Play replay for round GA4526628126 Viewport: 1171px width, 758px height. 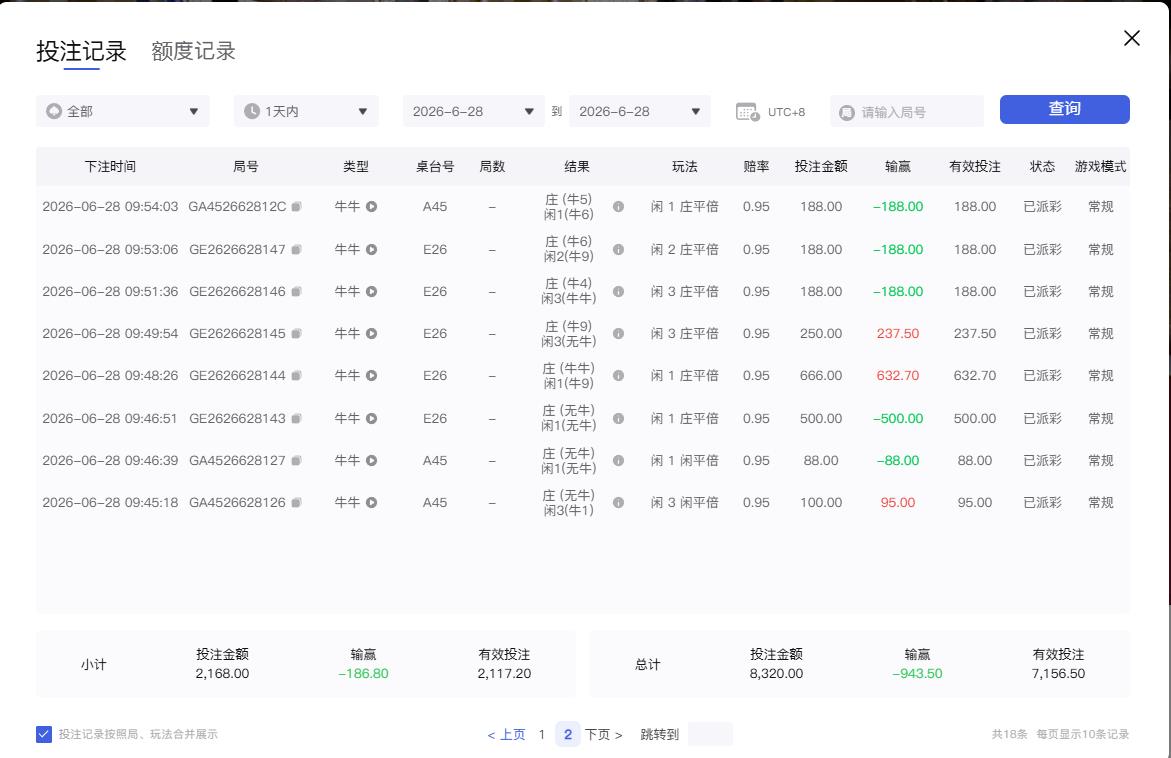[371, 503]
